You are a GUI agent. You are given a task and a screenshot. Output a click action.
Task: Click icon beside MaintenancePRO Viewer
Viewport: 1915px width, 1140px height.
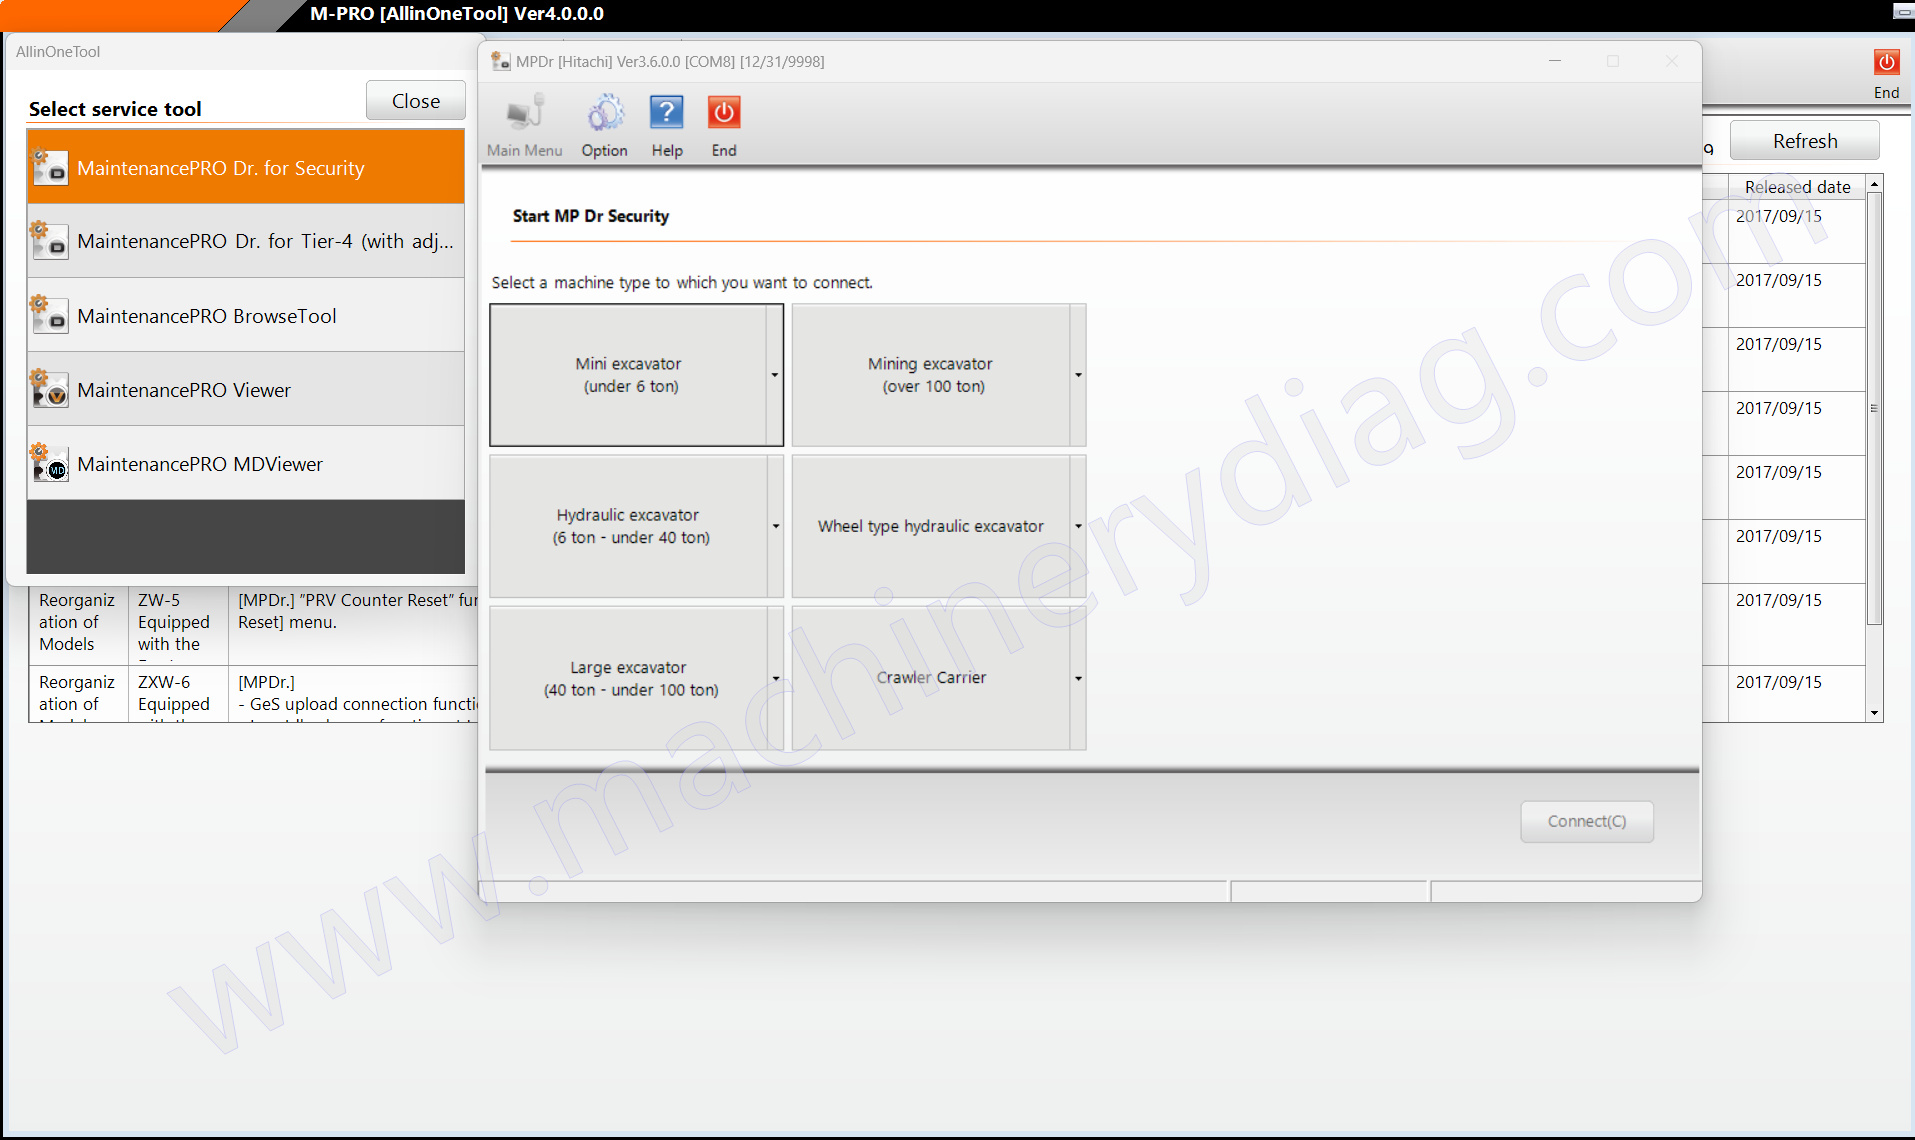click(49, 389)
